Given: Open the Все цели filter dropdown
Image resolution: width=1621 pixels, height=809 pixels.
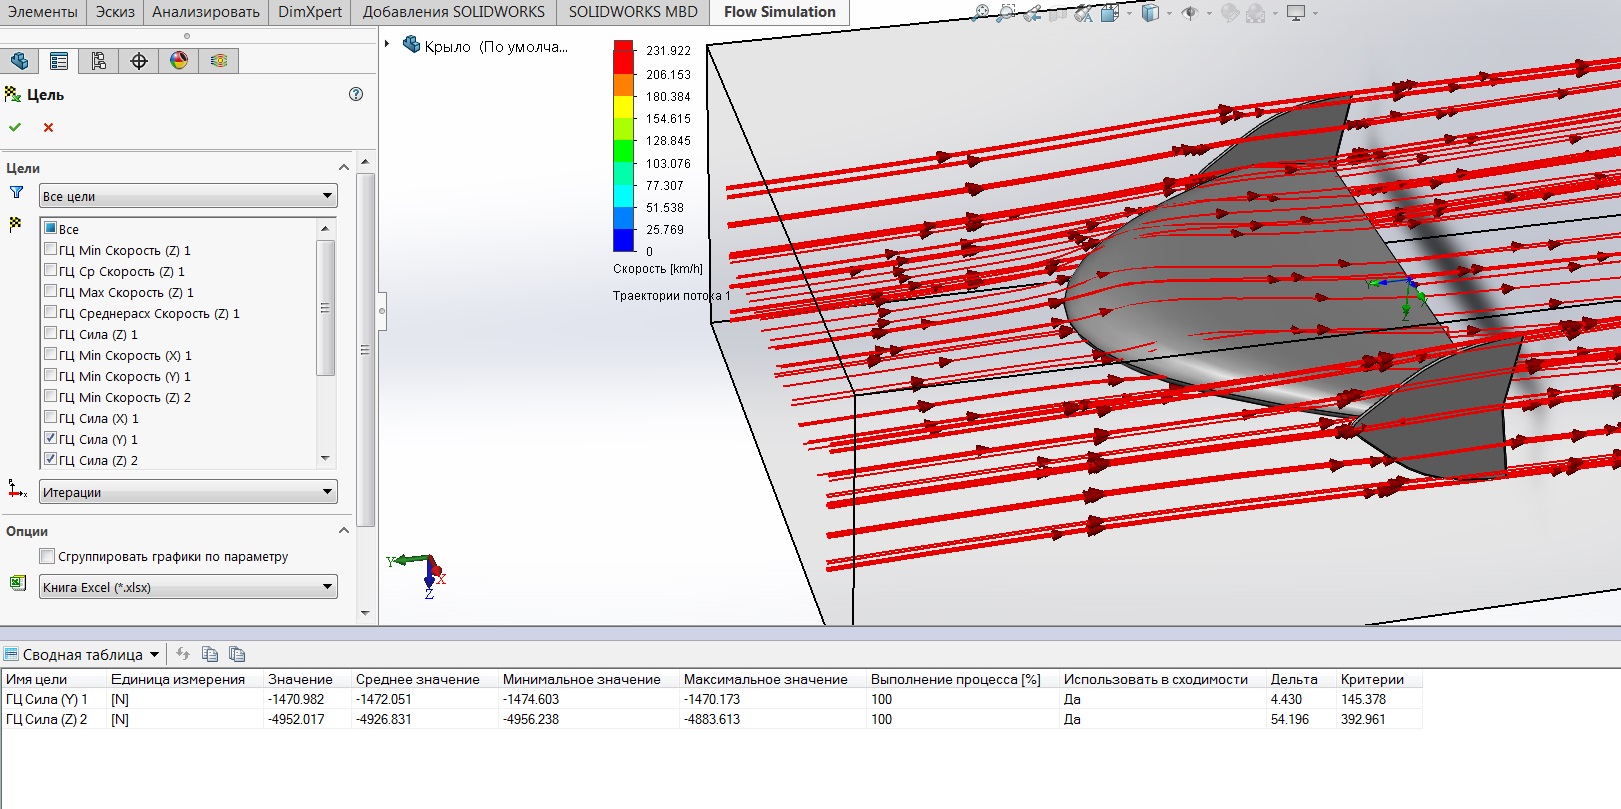Looking at the screenshot, I should tap(188, 196).
